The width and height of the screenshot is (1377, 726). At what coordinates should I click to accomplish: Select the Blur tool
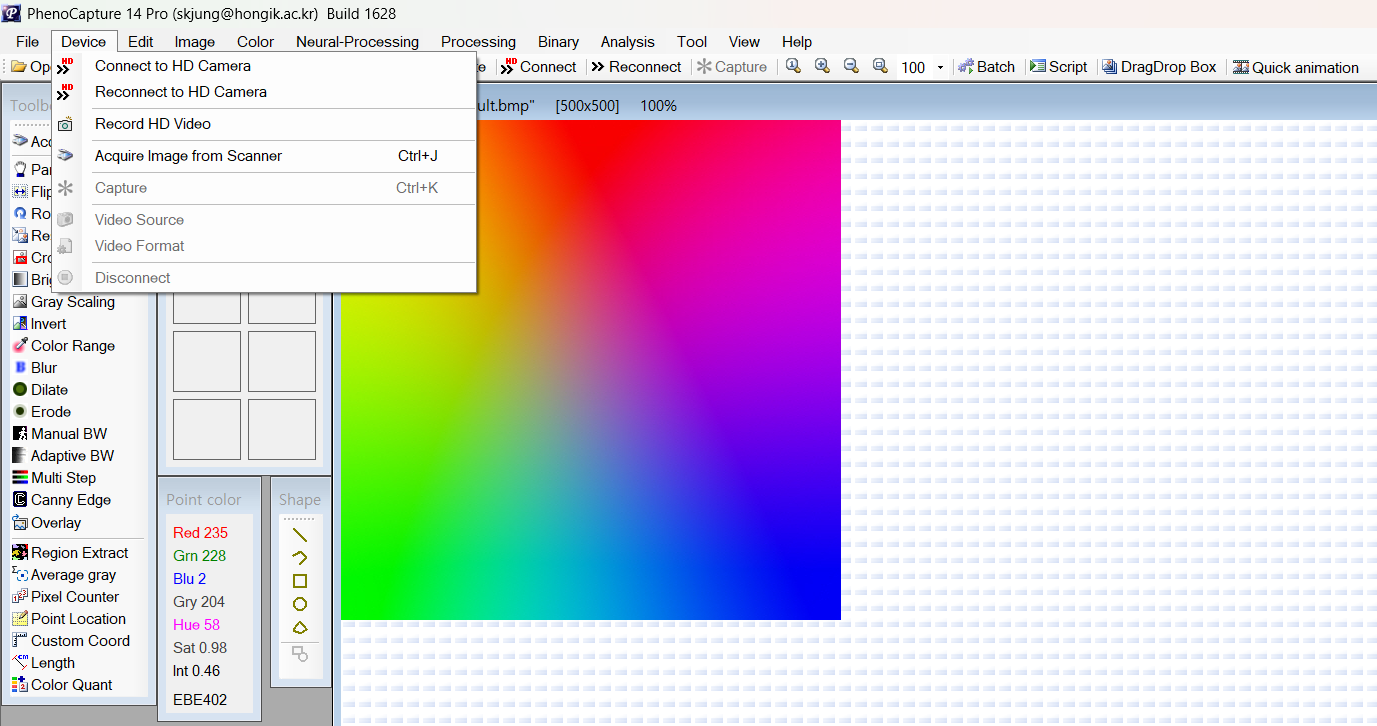tap(35, 368)
